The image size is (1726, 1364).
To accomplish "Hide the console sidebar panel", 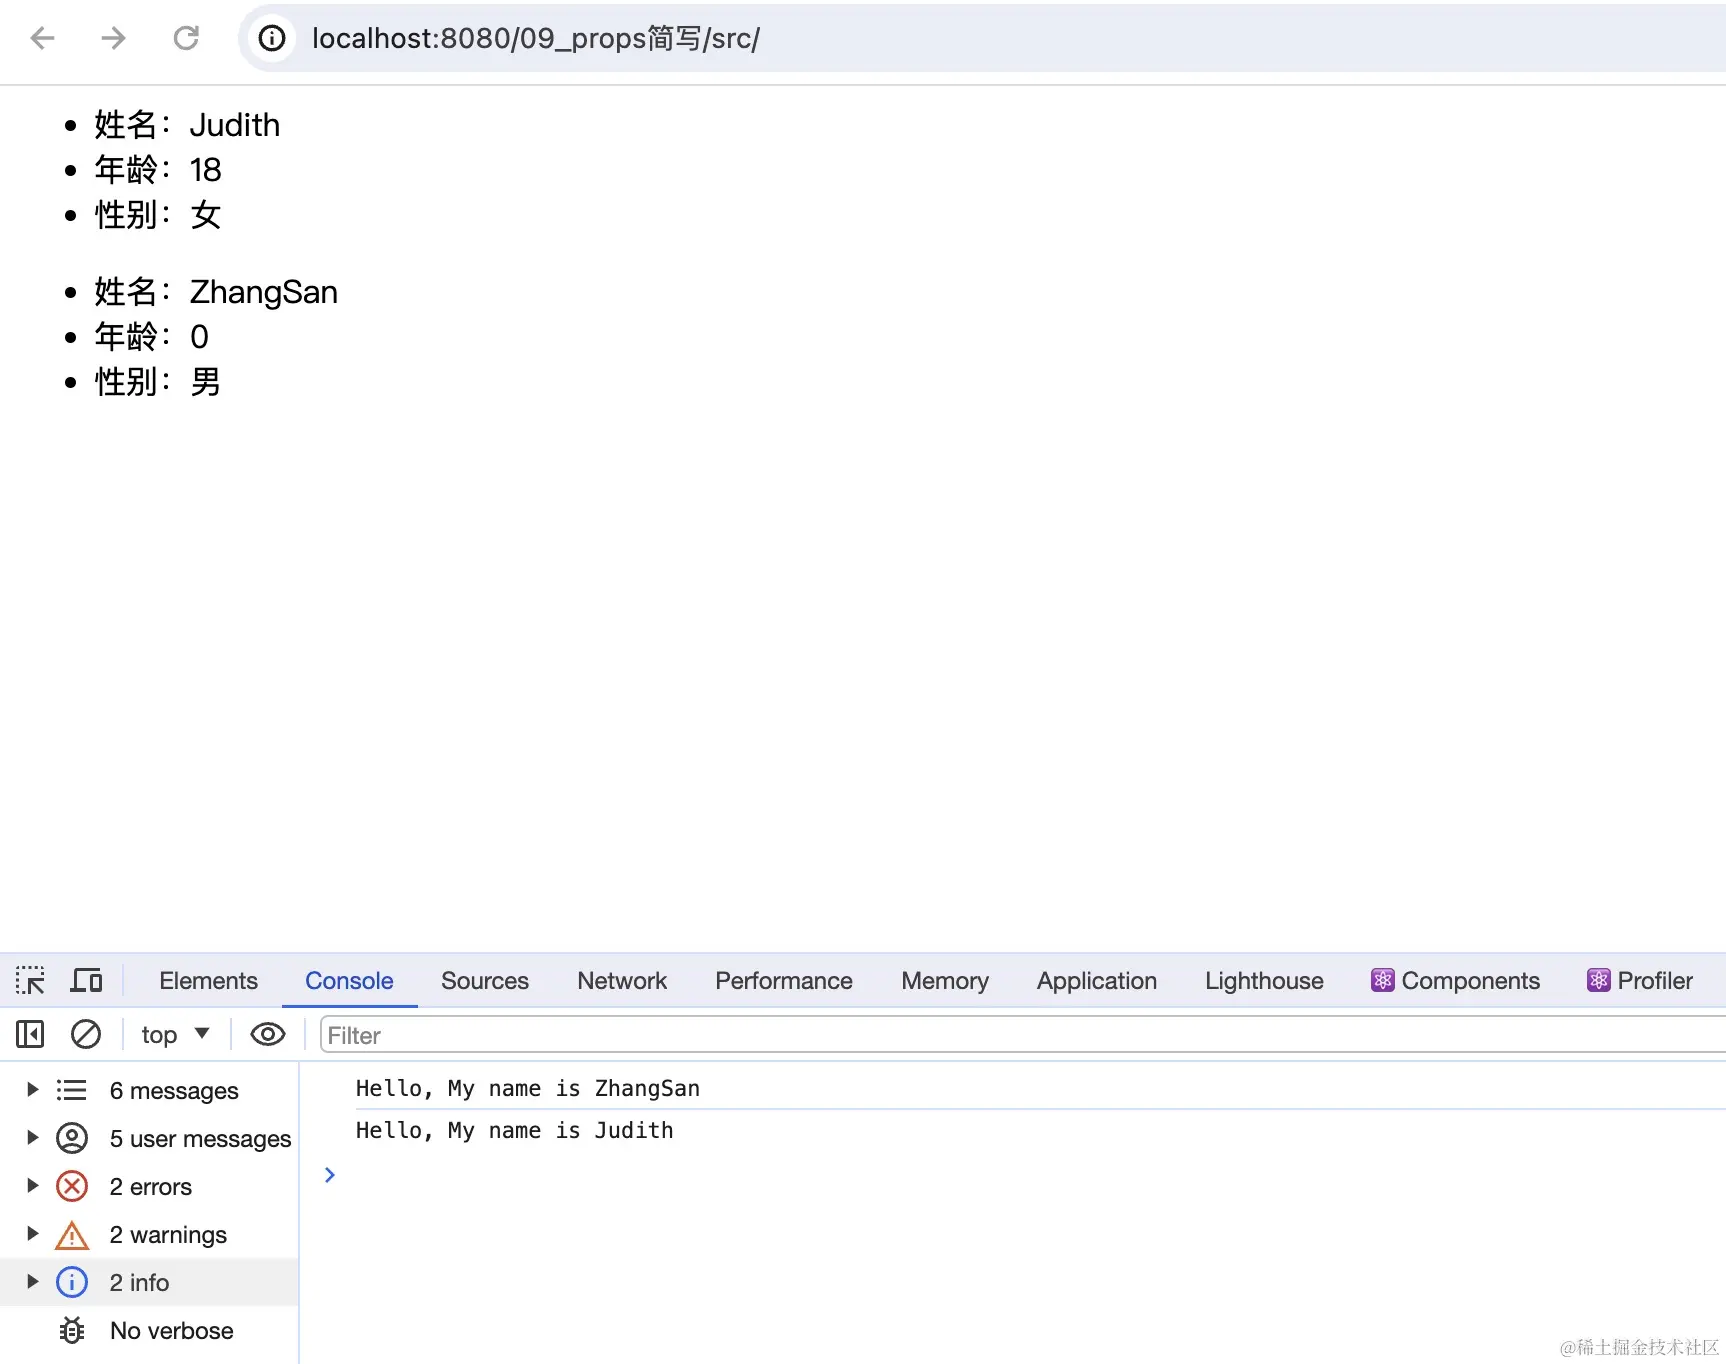I will (x=30, y=1034).
